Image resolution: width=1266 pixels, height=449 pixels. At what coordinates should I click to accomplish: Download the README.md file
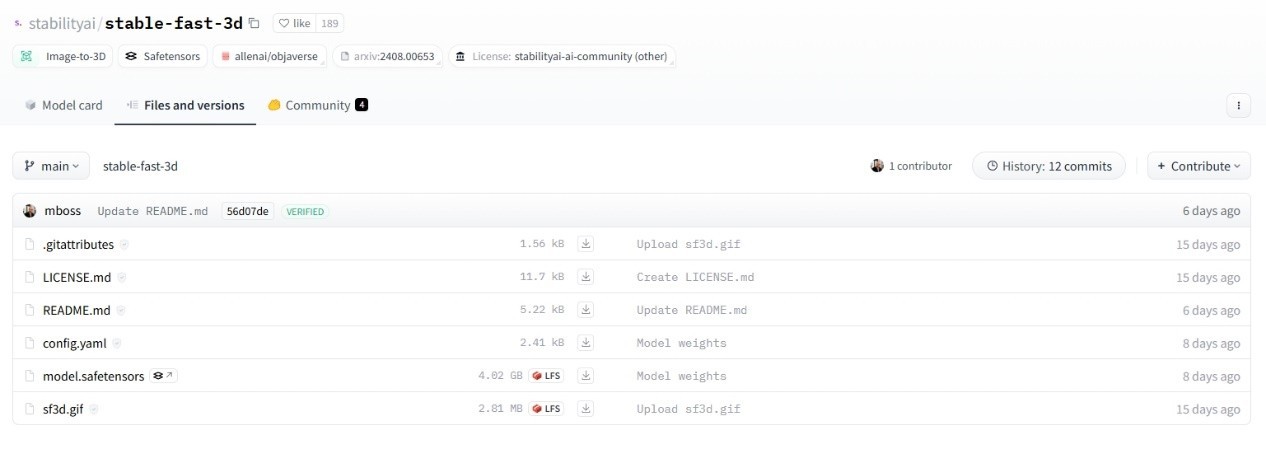586,310
